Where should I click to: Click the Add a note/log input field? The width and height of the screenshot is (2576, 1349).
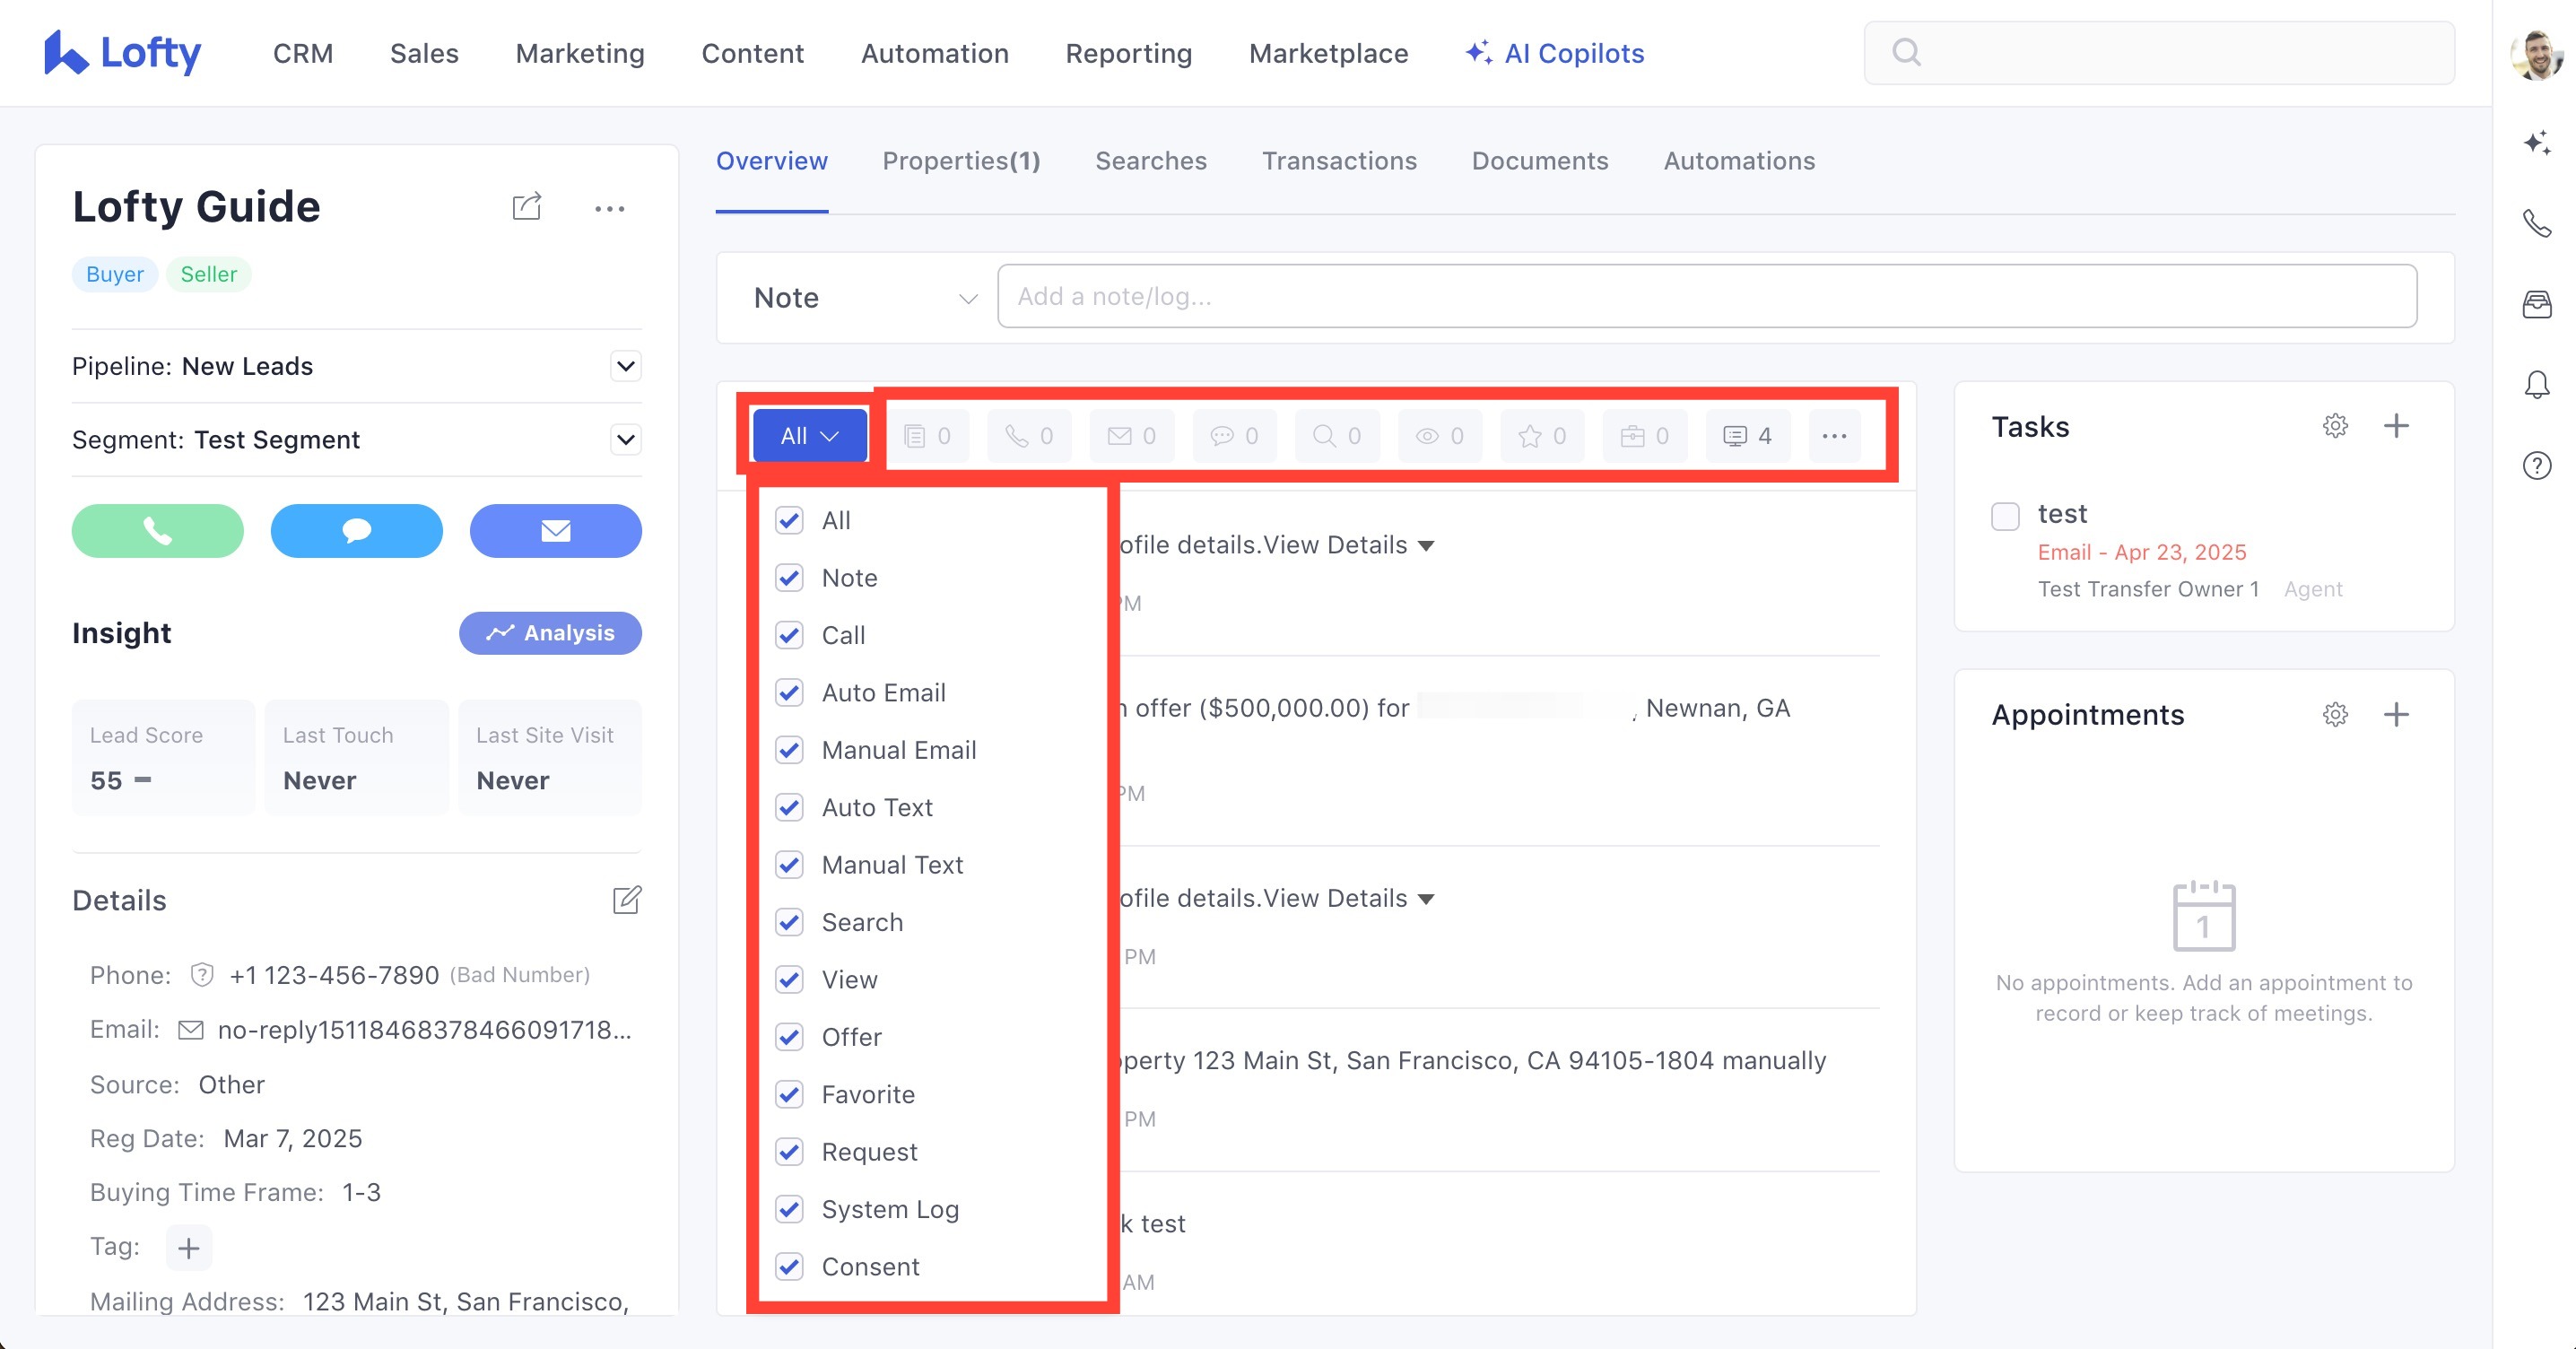1706,296
